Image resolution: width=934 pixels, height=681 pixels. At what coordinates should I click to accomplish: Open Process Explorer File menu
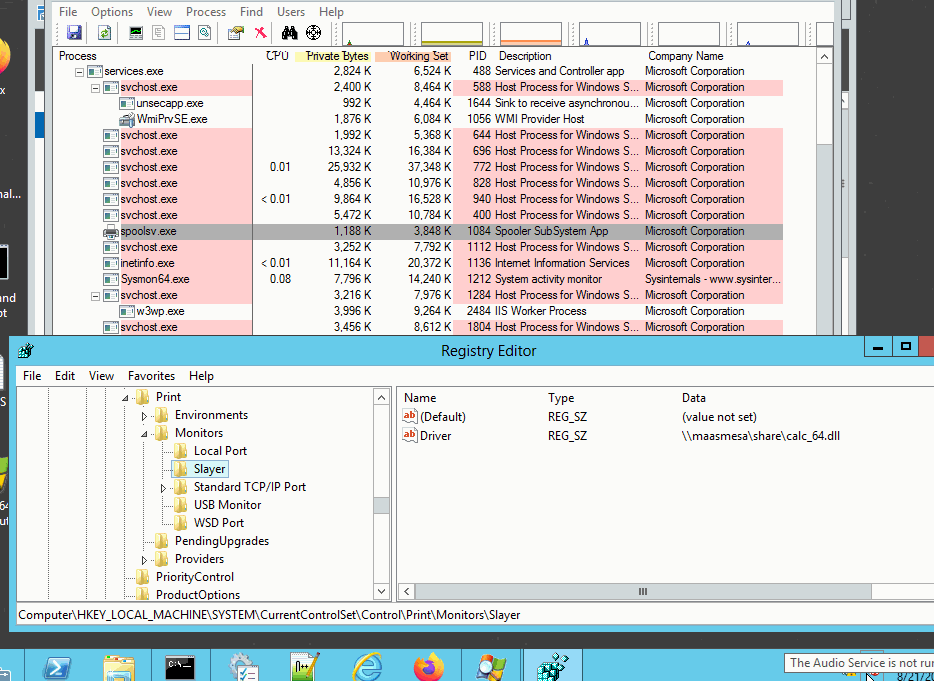pos(68,12)
